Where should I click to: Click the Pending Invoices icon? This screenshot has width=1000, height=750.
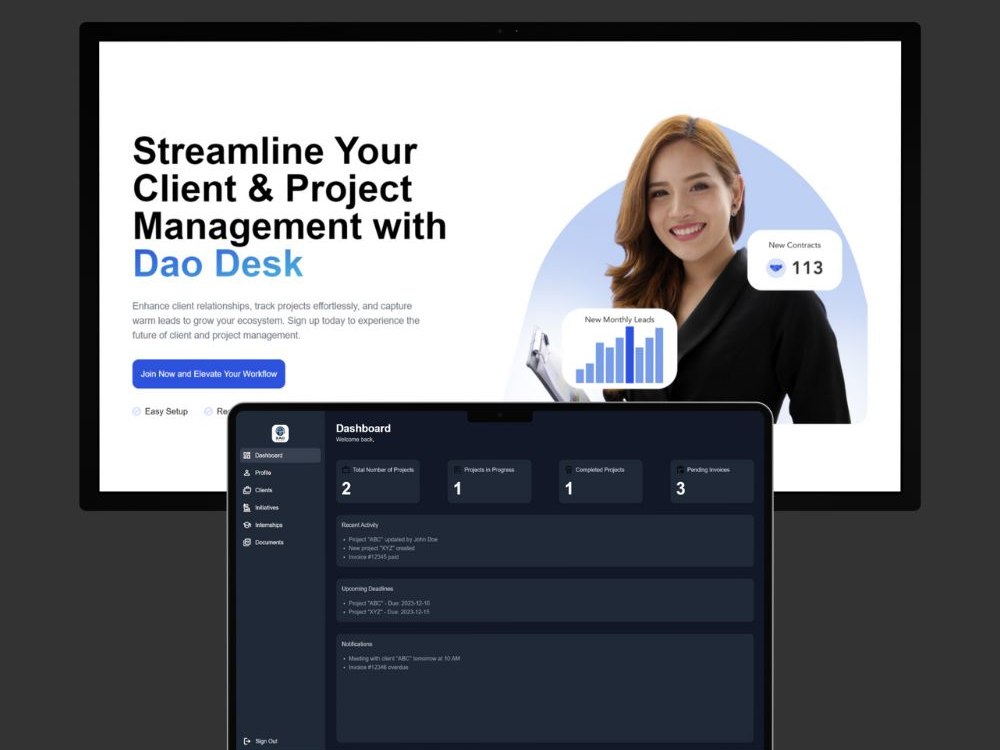tap(680, 469)
